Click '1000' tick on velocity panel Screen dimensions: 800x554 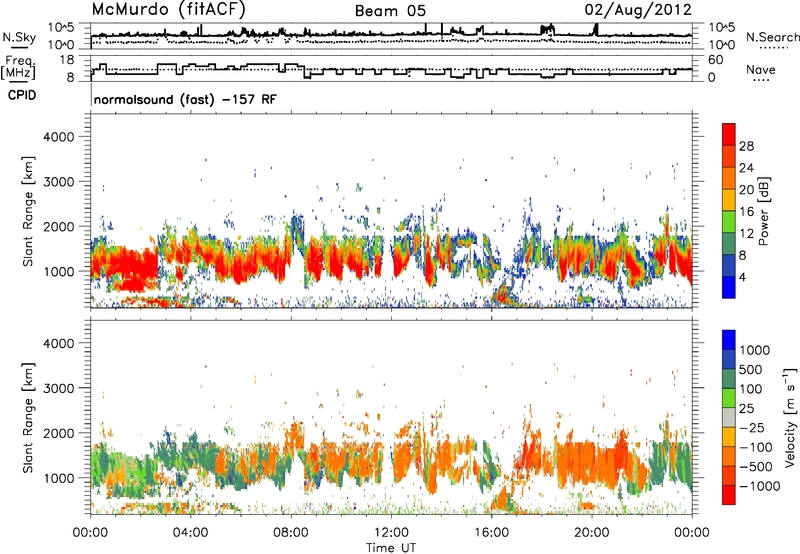pyautogui.click(x=58, y=478)
